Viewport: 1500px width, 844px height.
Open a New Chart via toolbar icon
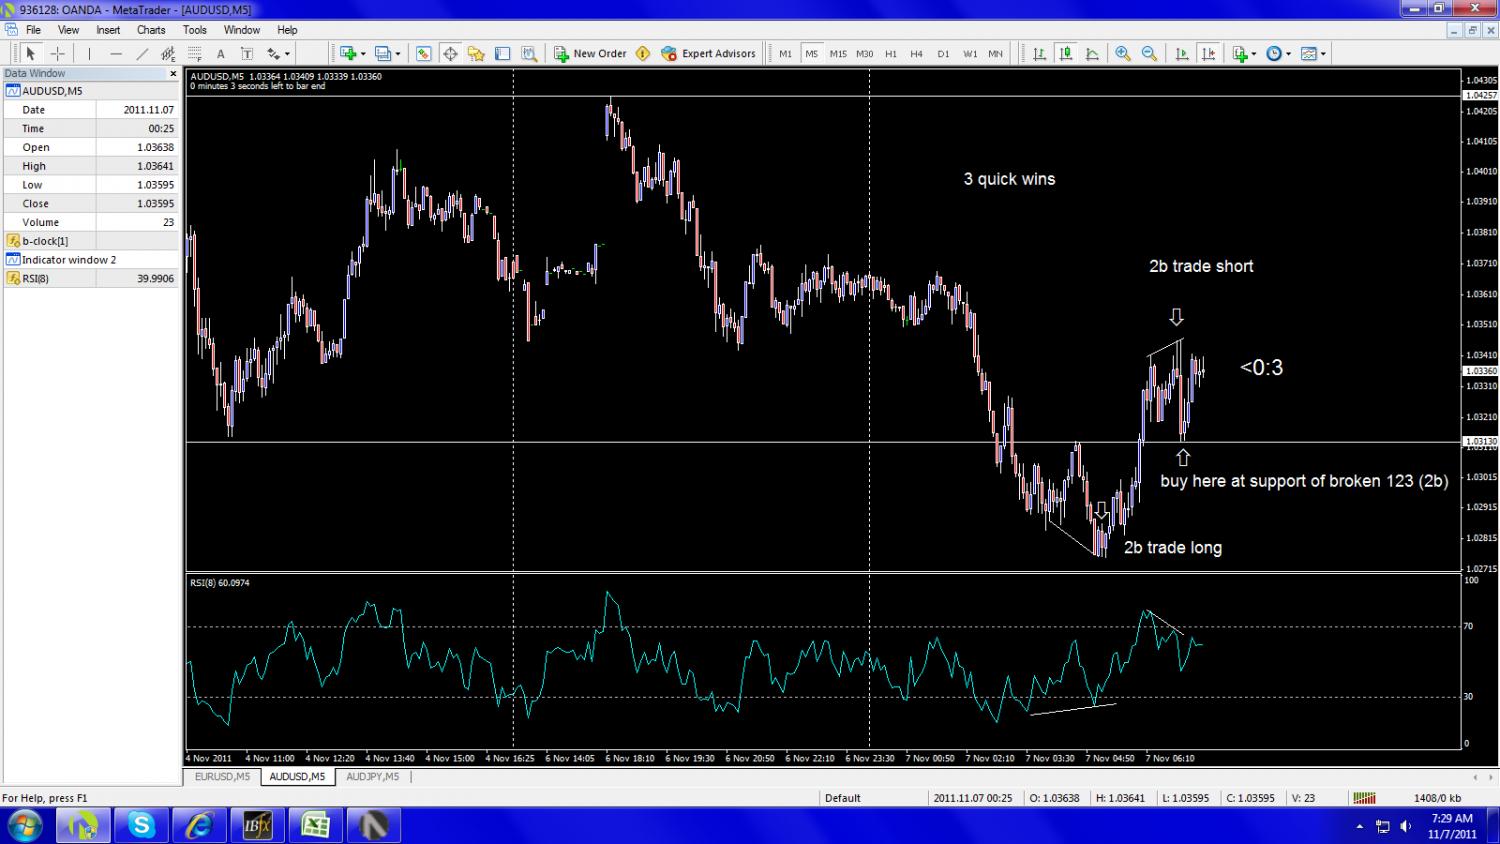[348, 53]
